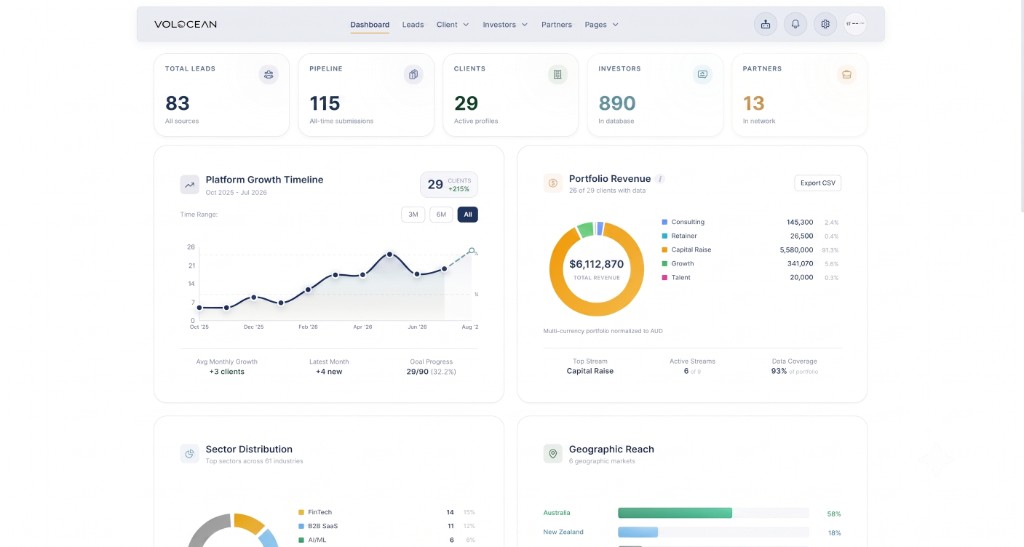Screen dimensions: 1024x547
Task: Click the Export CSV button
Action: coord(818,183)
